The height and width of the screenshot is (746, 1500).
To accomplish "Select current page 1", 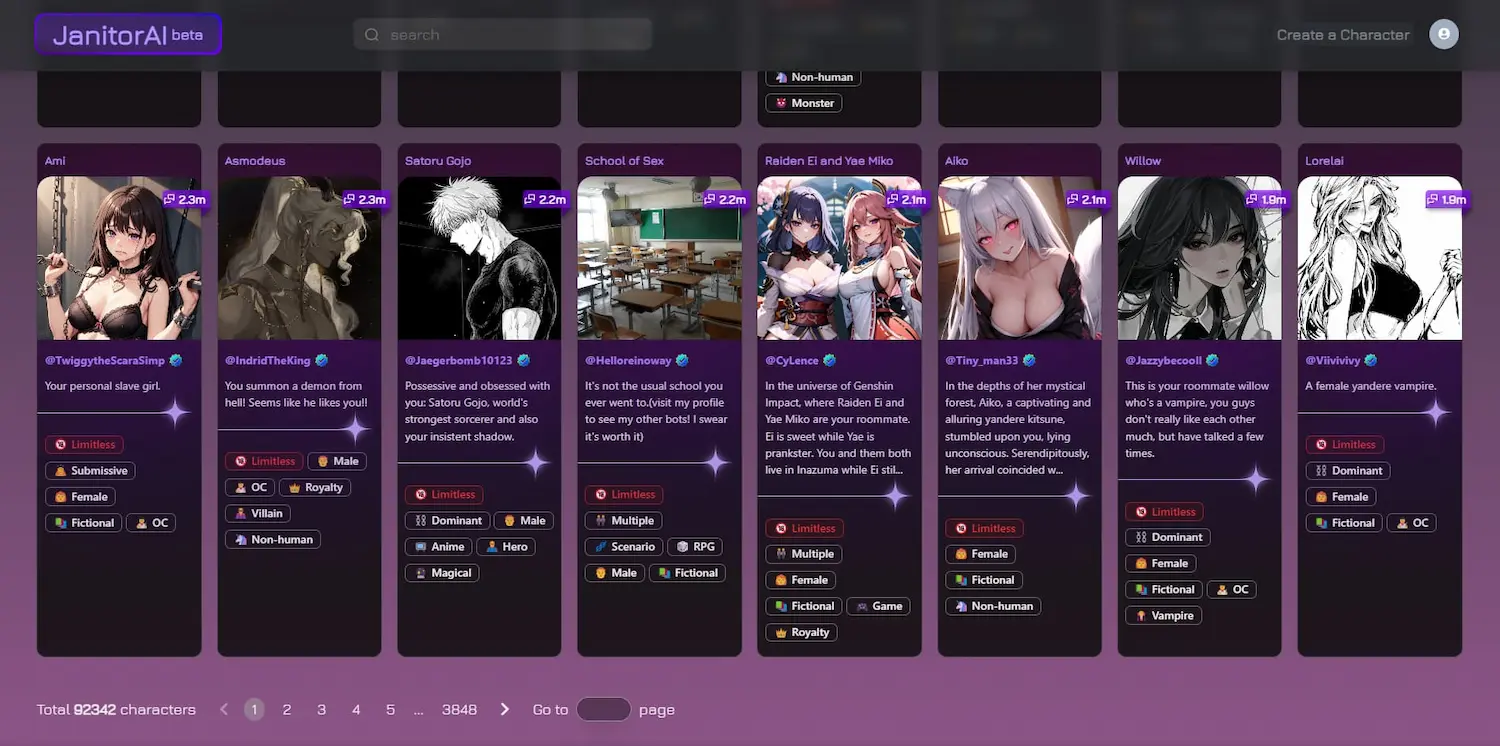I will coord(254,709).
